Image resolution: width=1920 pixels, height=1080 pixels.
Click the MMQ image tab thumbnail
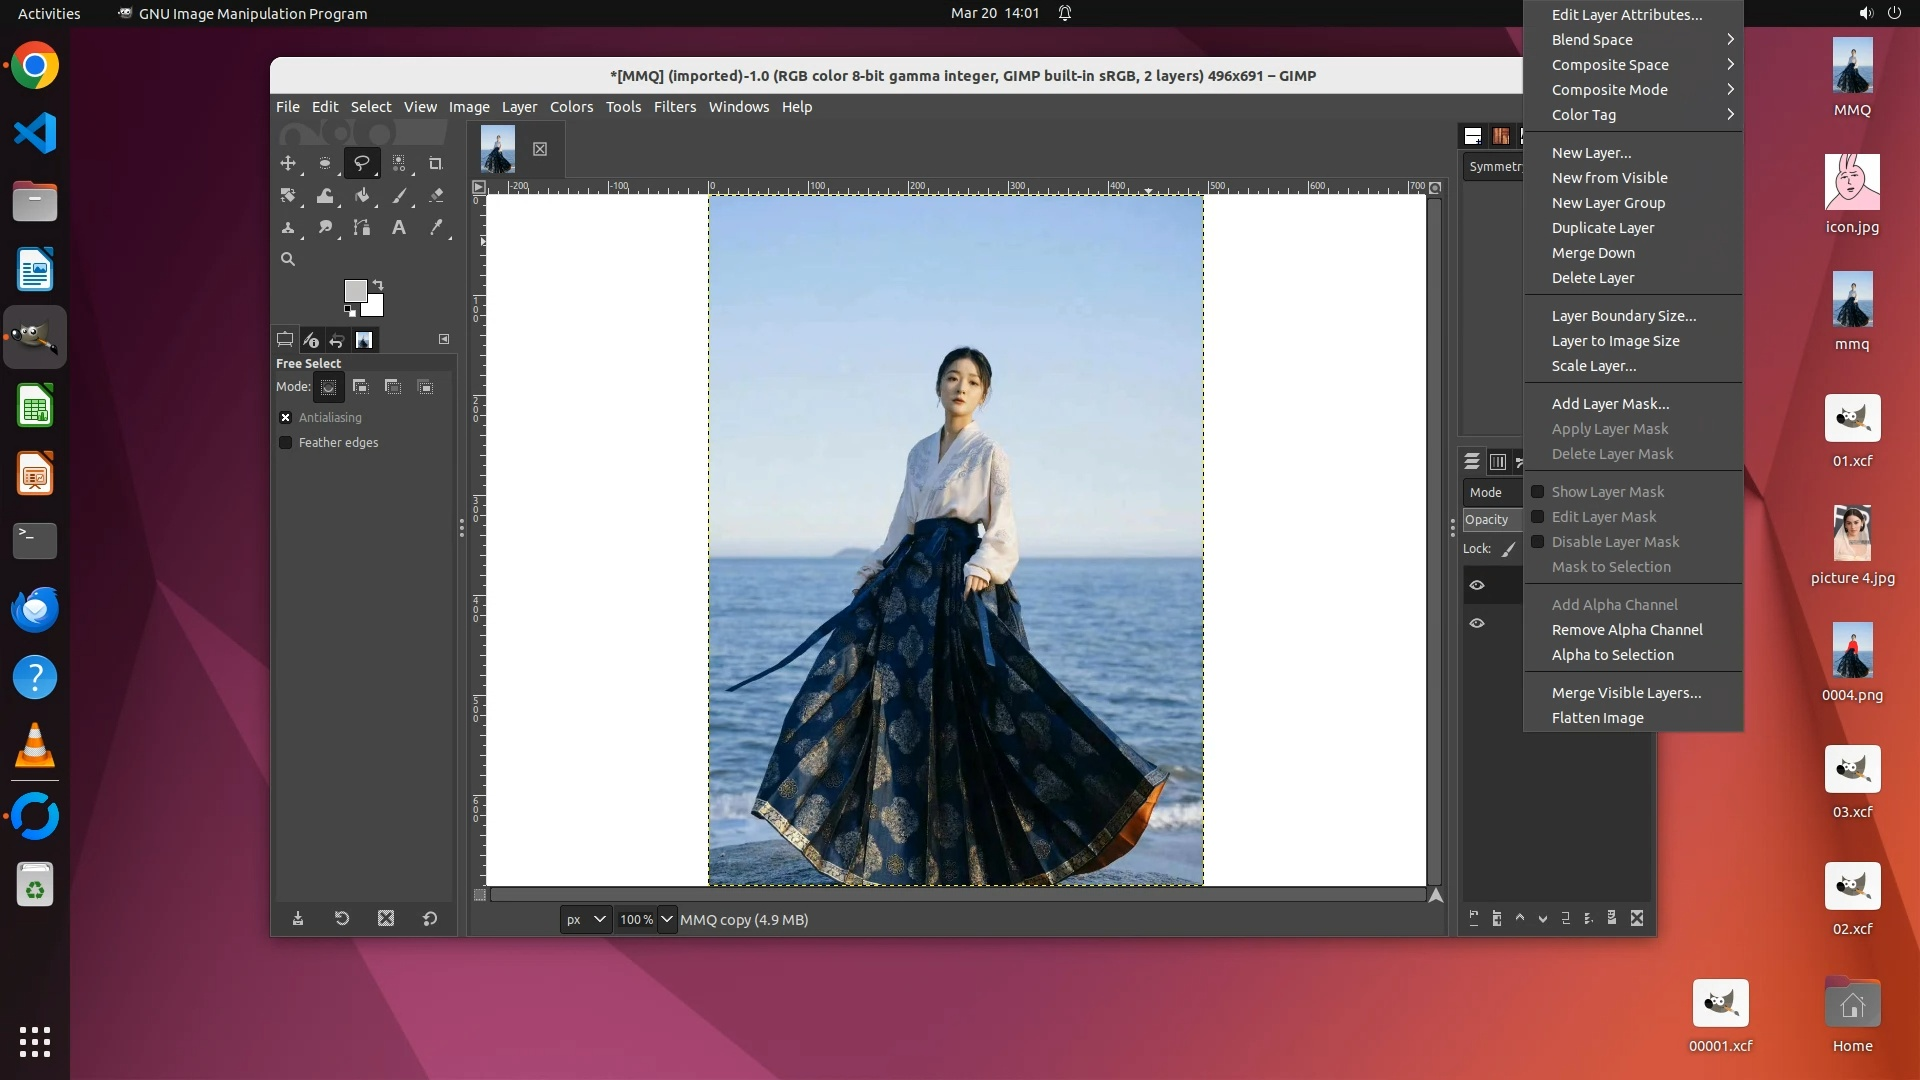[x=498, y=149]
